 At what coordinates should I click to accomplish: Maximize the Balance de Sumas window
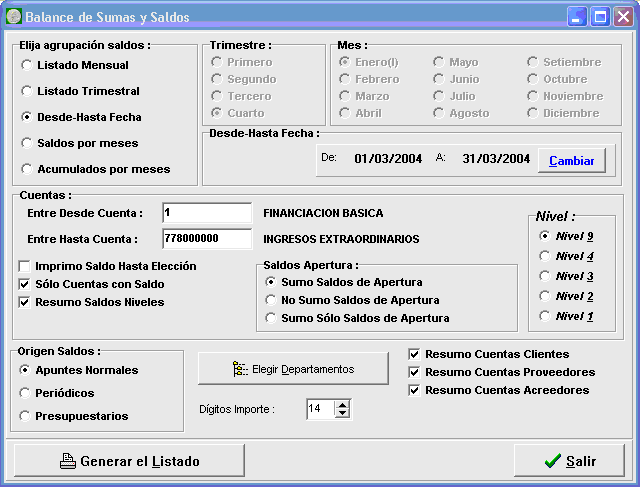[x=600, y=16]
